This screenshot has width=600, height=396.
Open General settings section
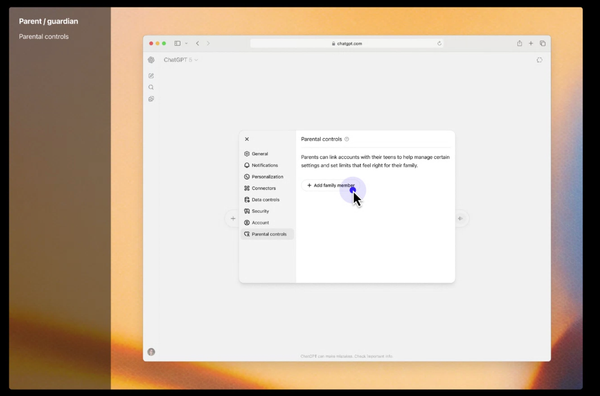(267, 154)
